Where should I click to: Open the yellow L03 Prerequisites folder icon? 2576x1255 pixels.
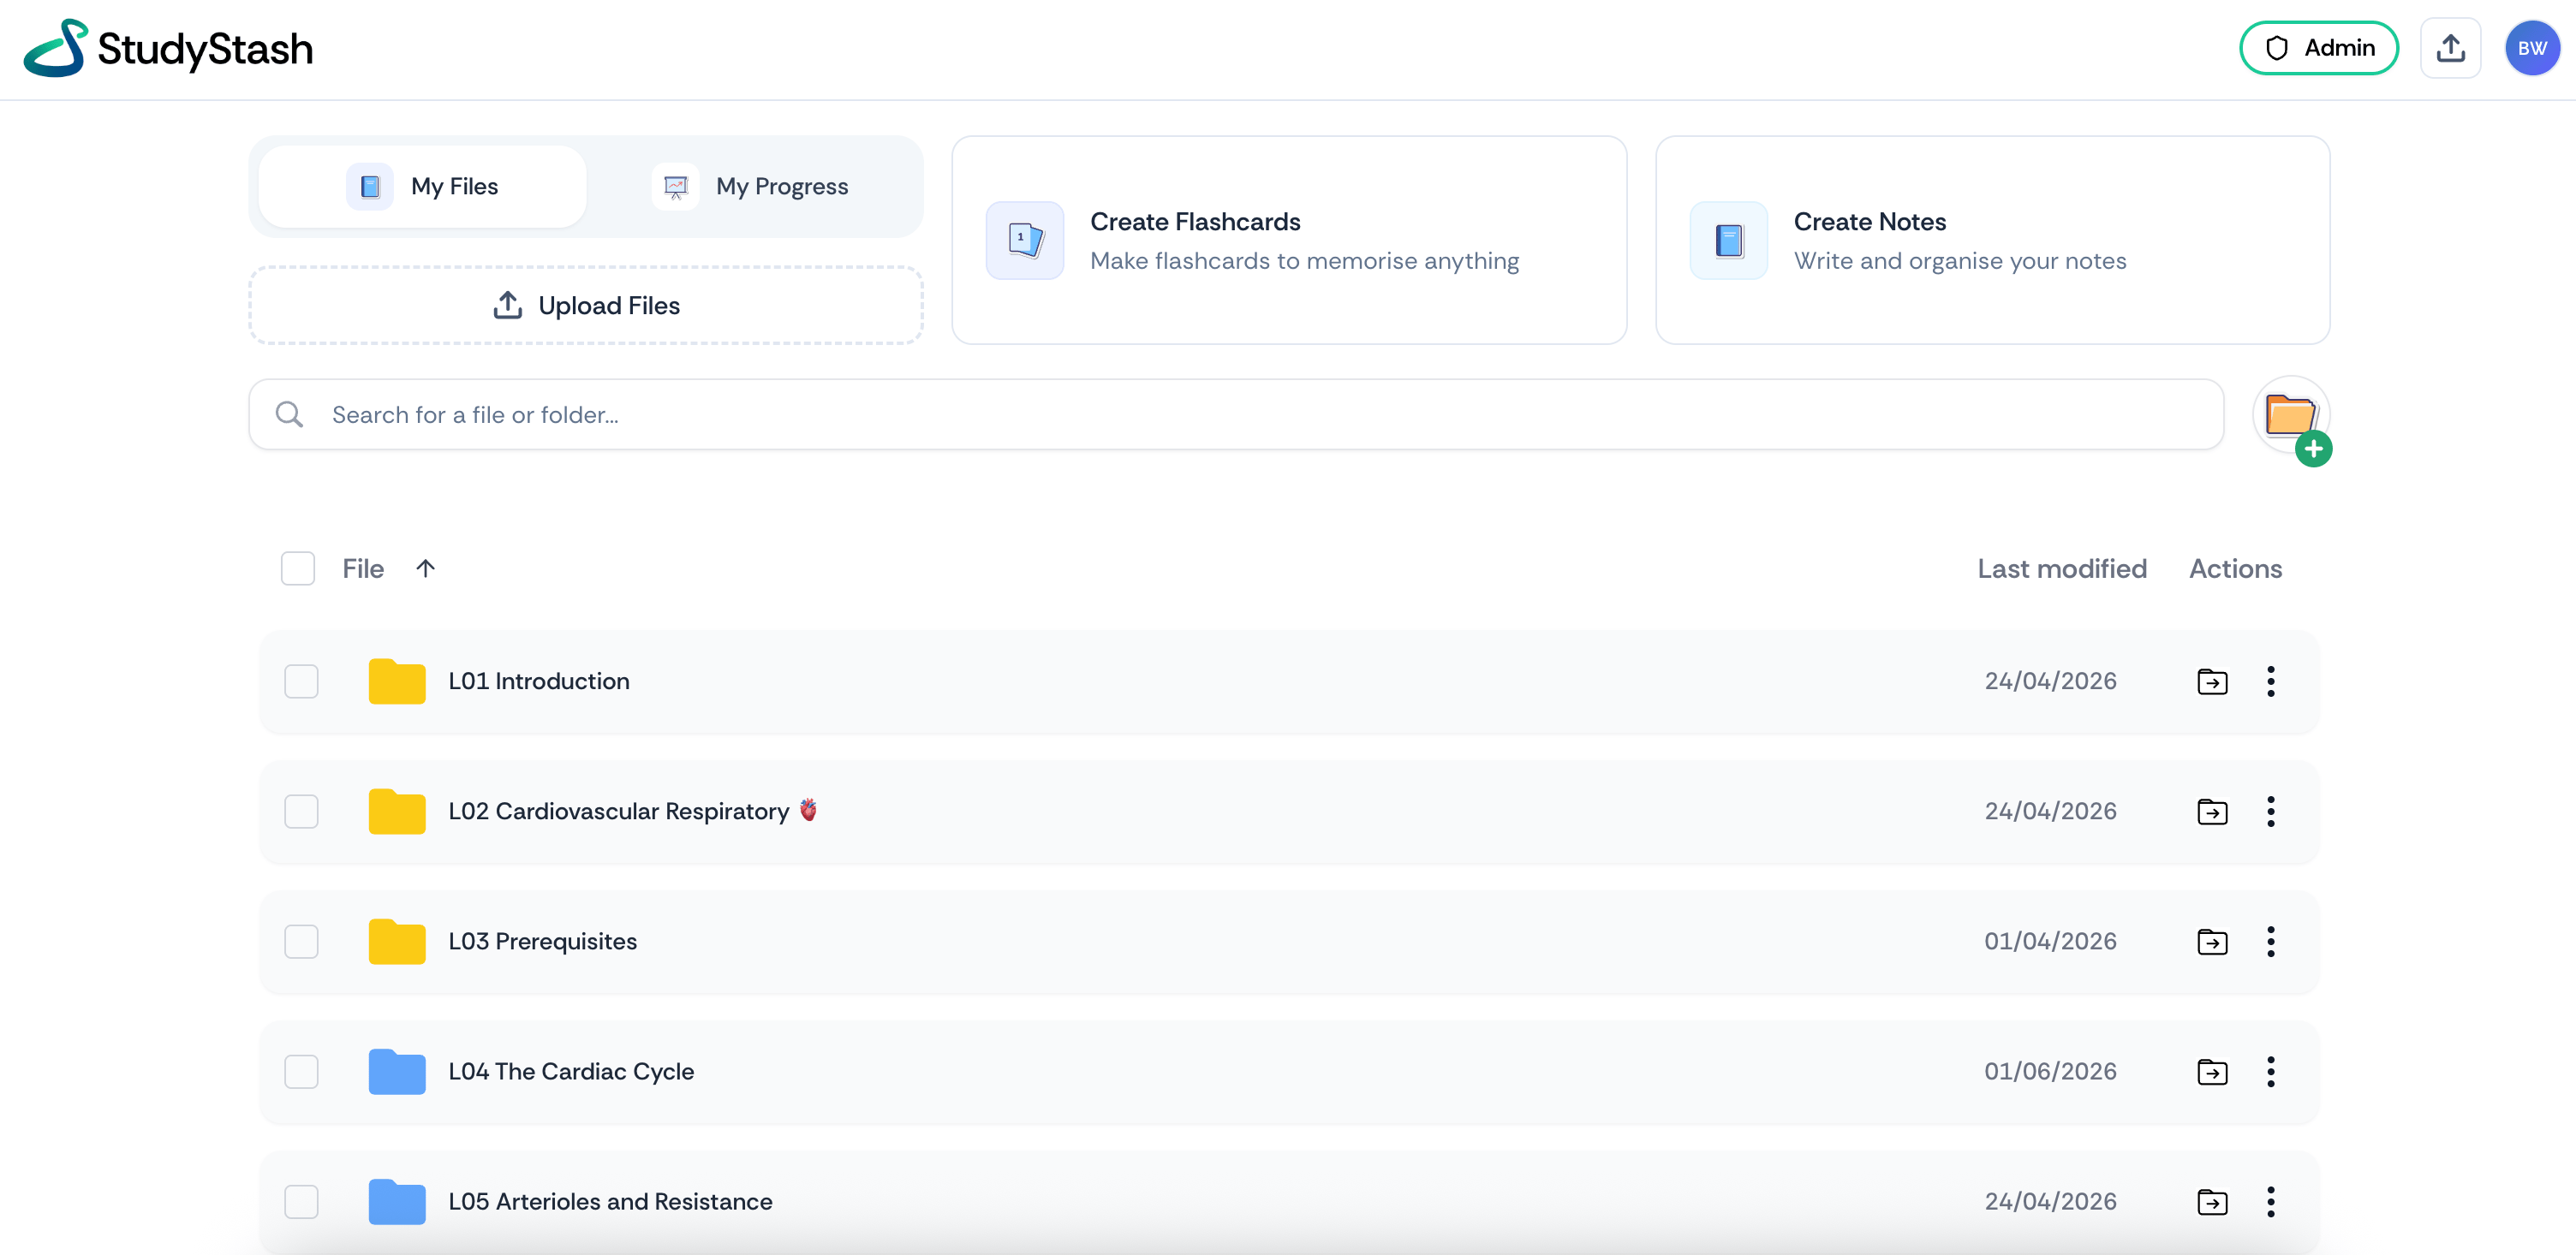(397, 941)
